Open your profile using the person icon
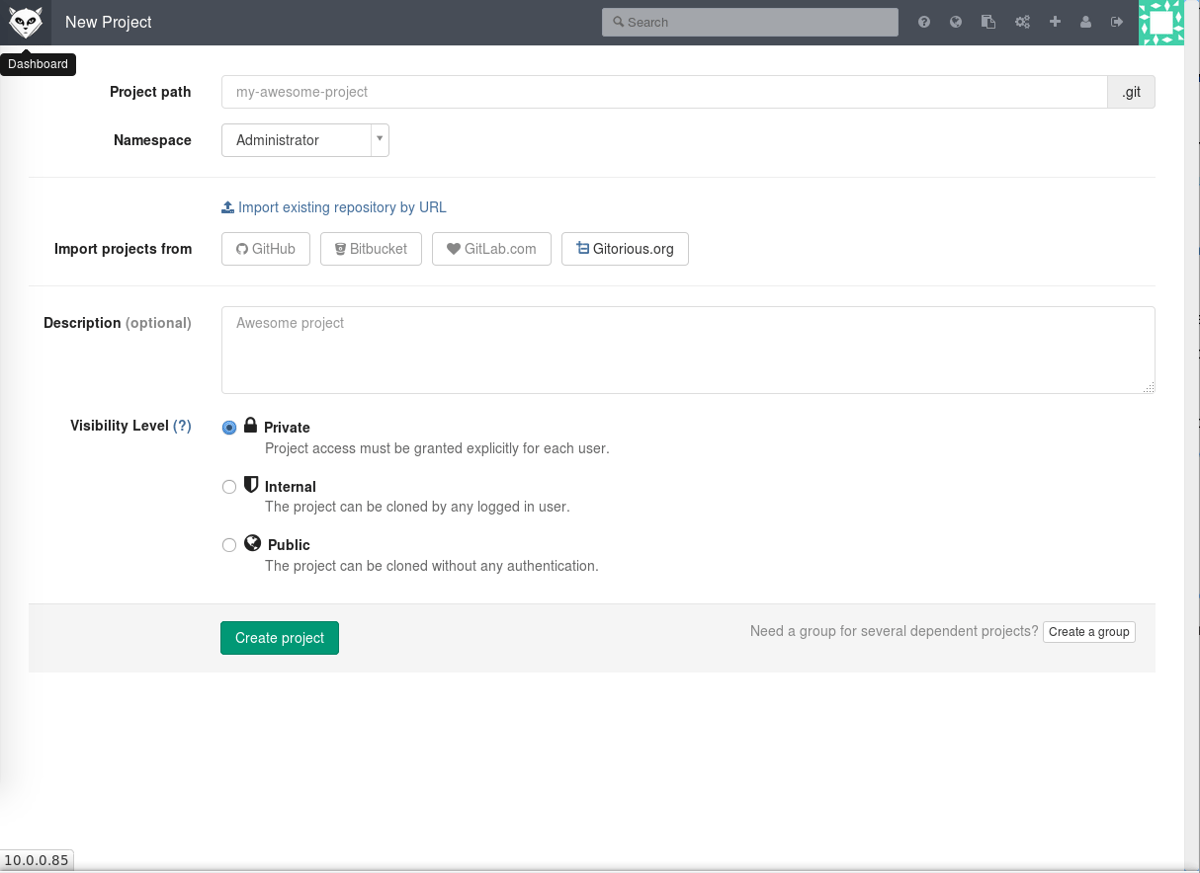Viewport: 1200px width, 873px height. point(1086,21)
